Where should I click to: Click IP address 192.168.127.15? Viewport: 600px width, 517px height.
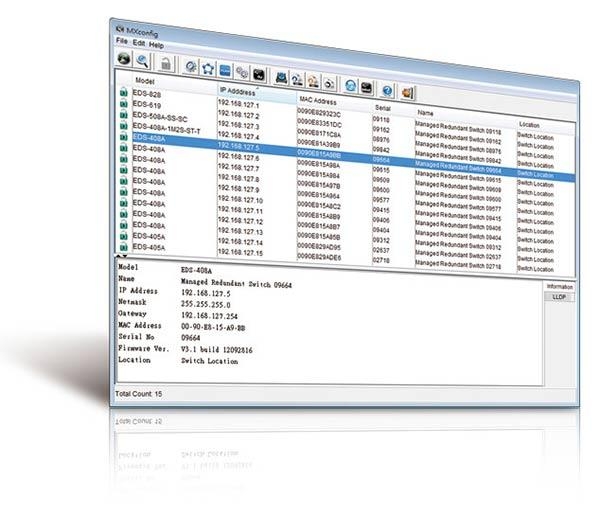point(240,252)
